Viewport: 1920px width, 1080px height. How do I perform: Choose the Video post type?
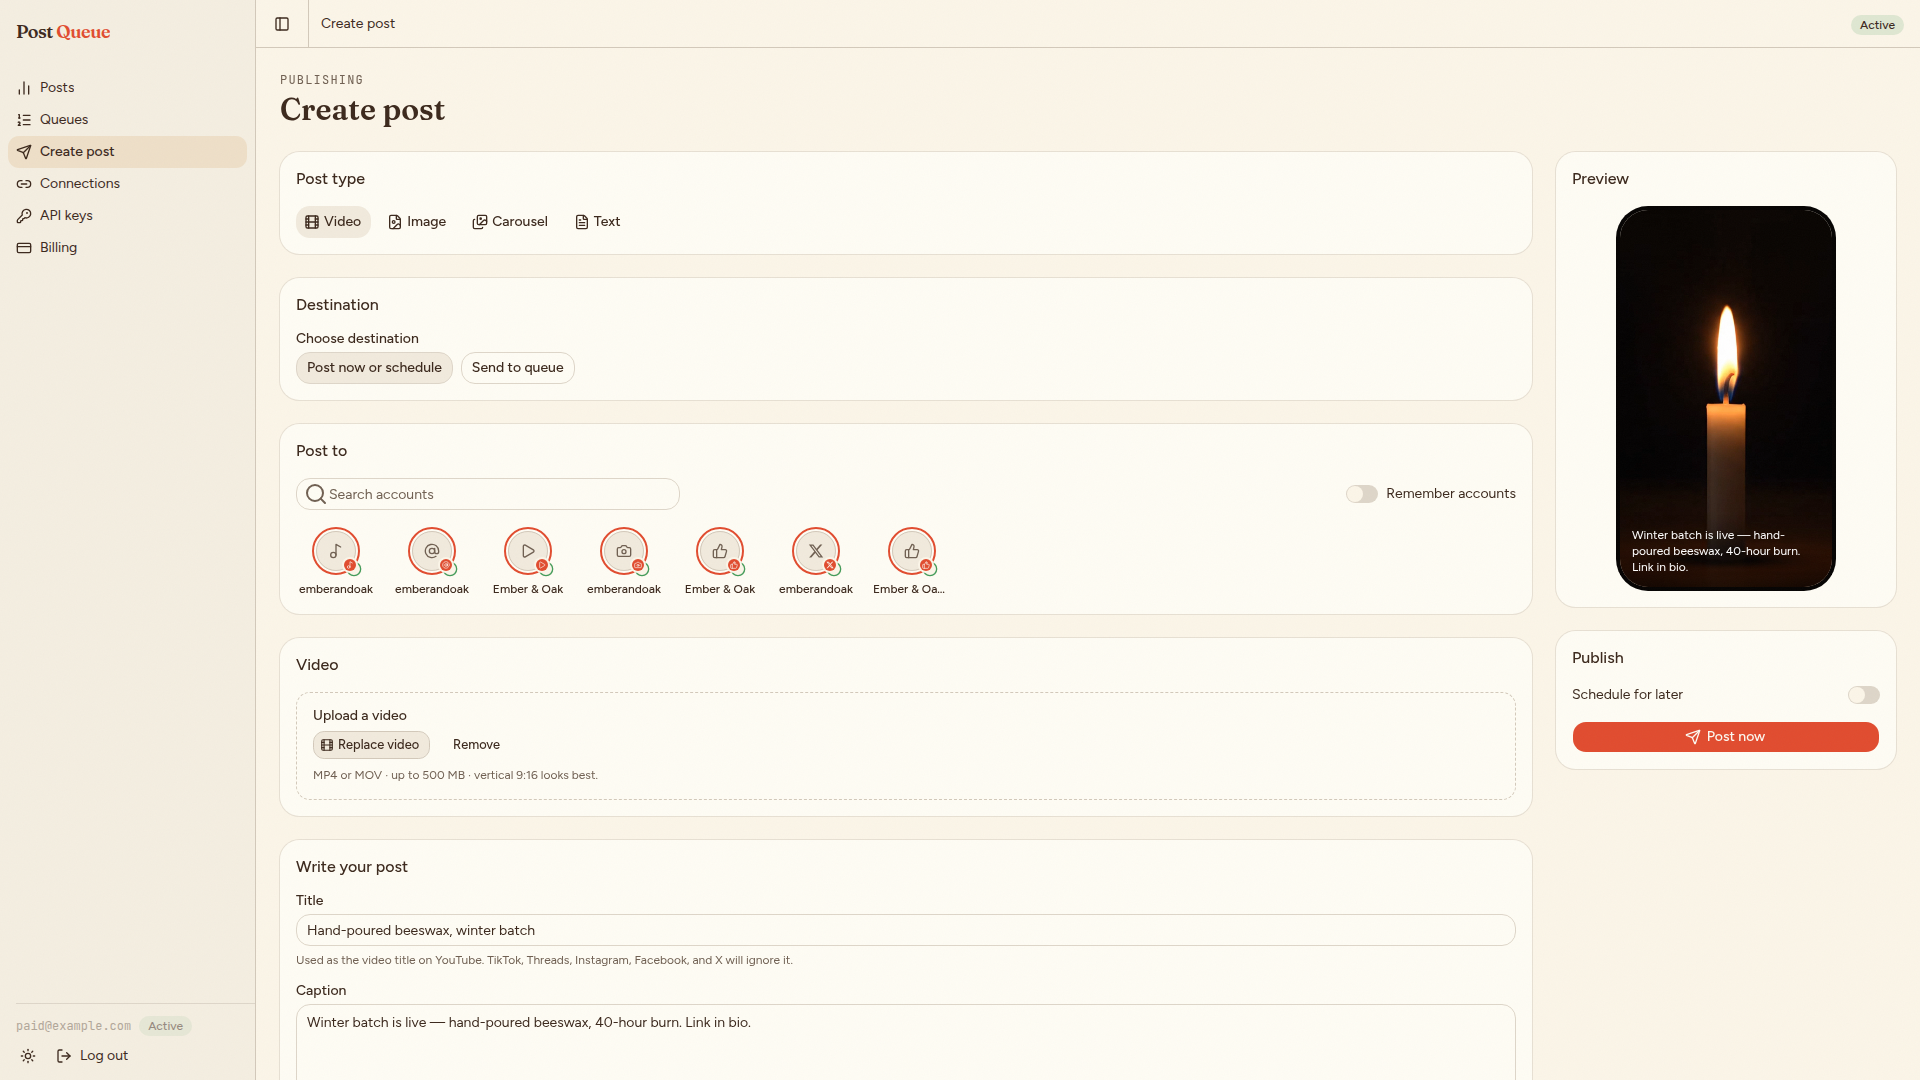click(x=333, y=222)
